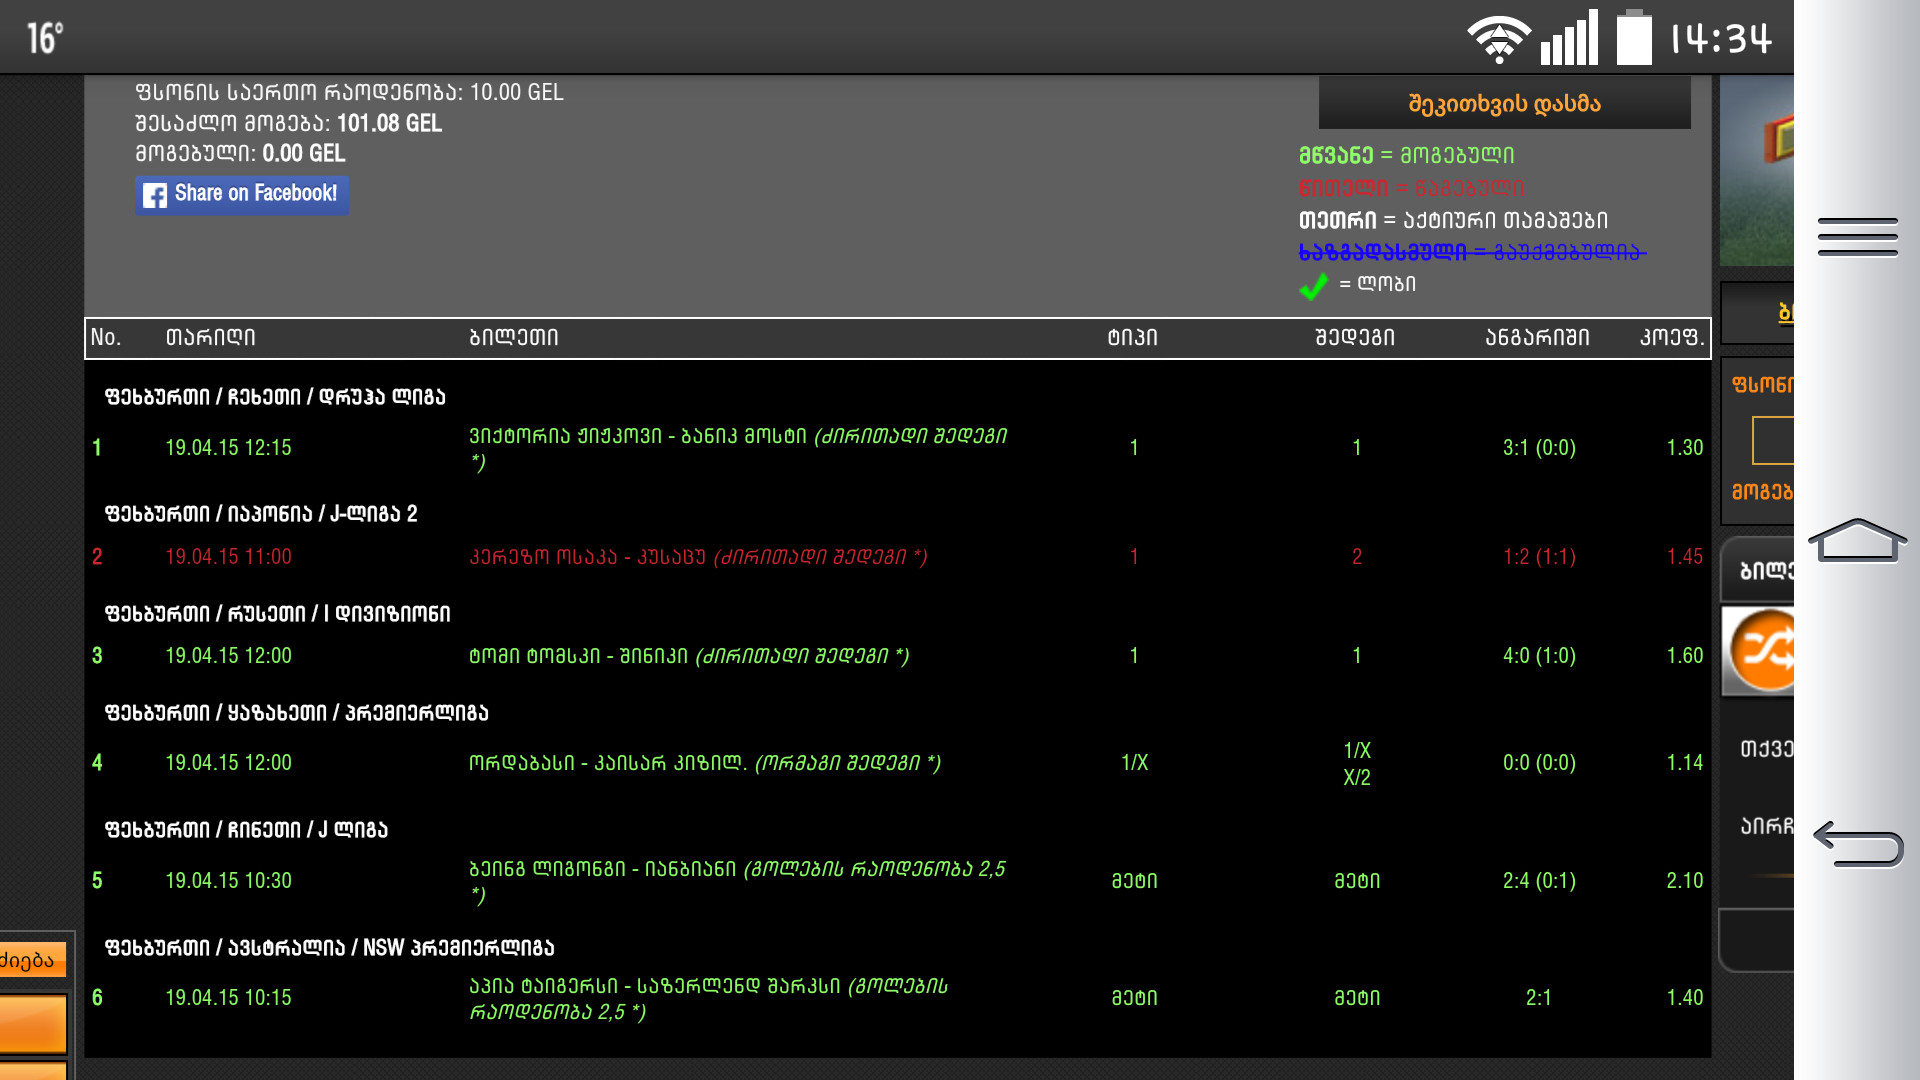Tap the orange shuffle arrows icon
Viewport: 1920px width, 1080px height.
(1764, 652)
